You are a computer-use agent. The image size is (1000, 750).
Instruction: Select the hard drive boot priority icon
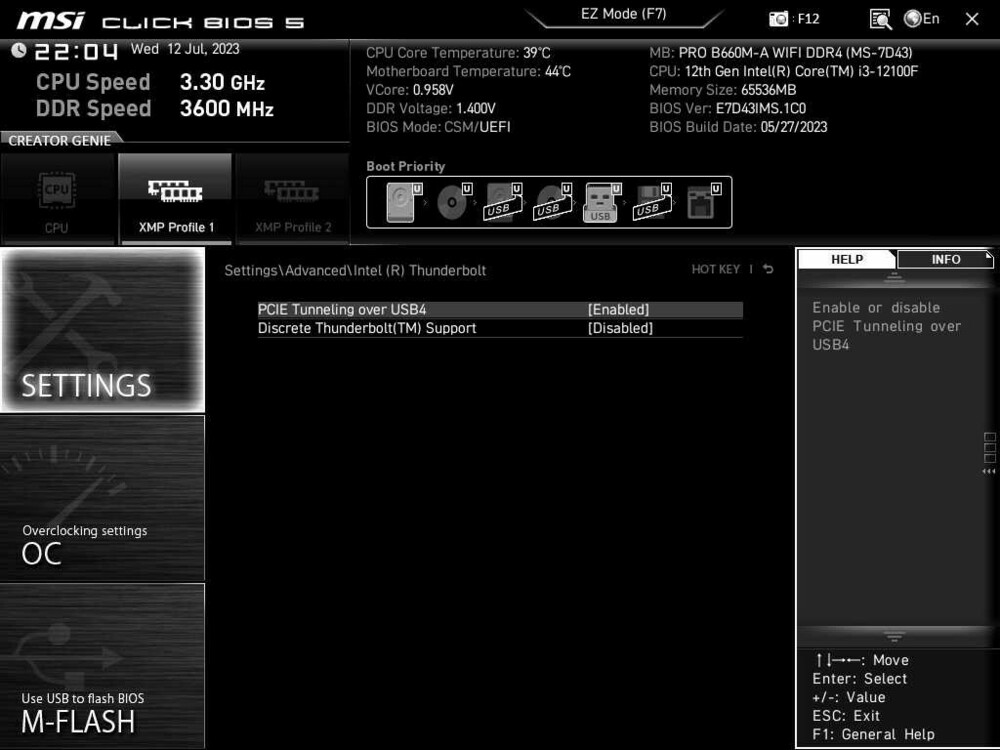point(400,200)
